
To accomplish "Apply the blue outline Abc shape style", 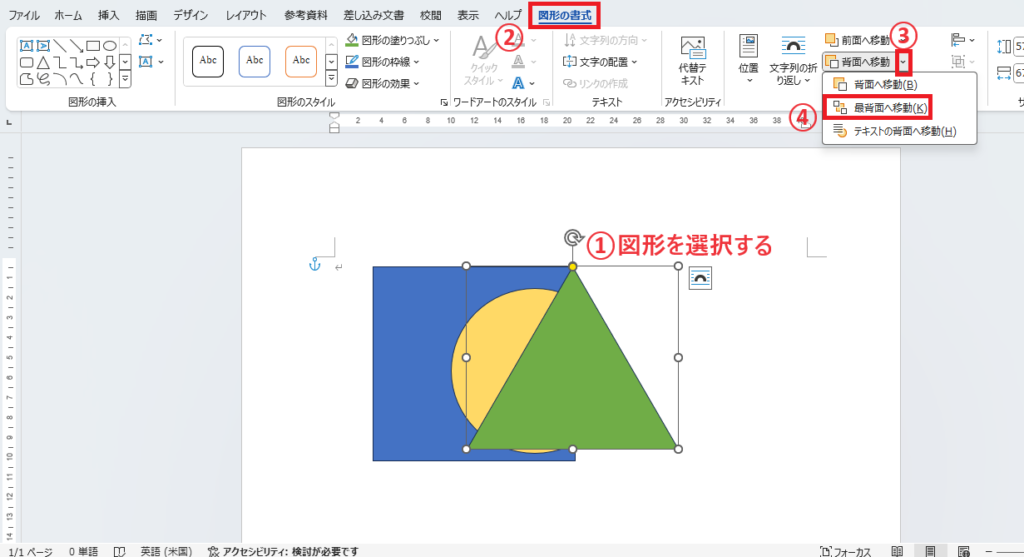I will point(254,61).
